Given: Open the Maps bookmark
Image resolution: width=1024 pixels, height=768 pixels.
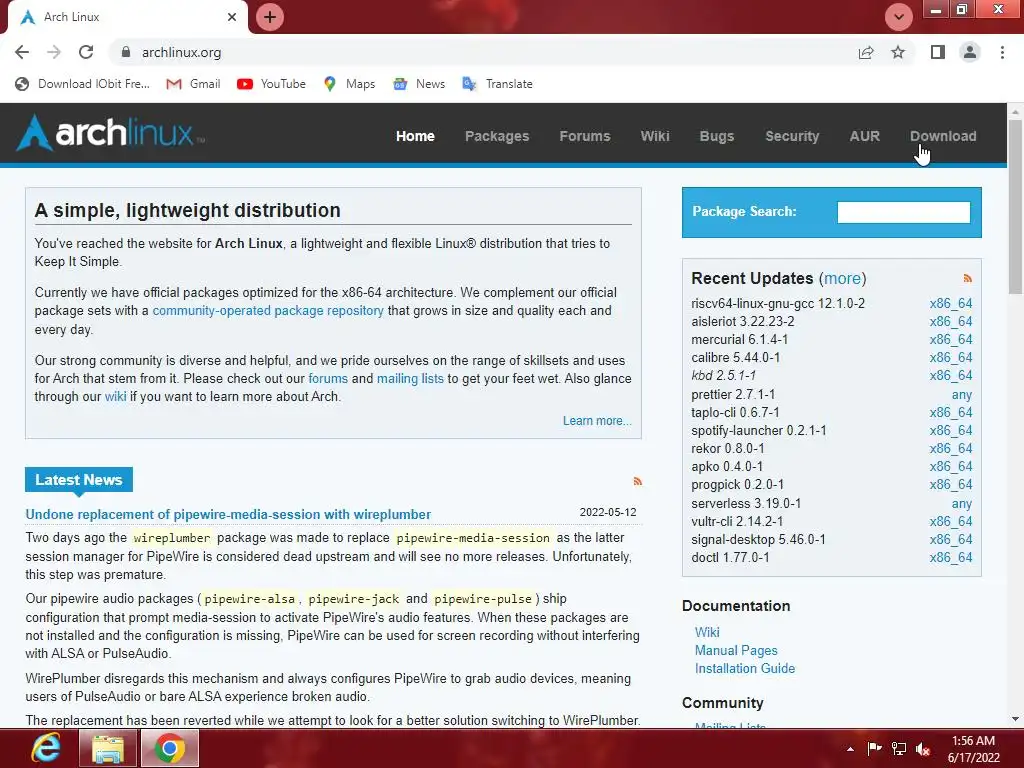Looking at the screenshot, I should tap(349, 84).
